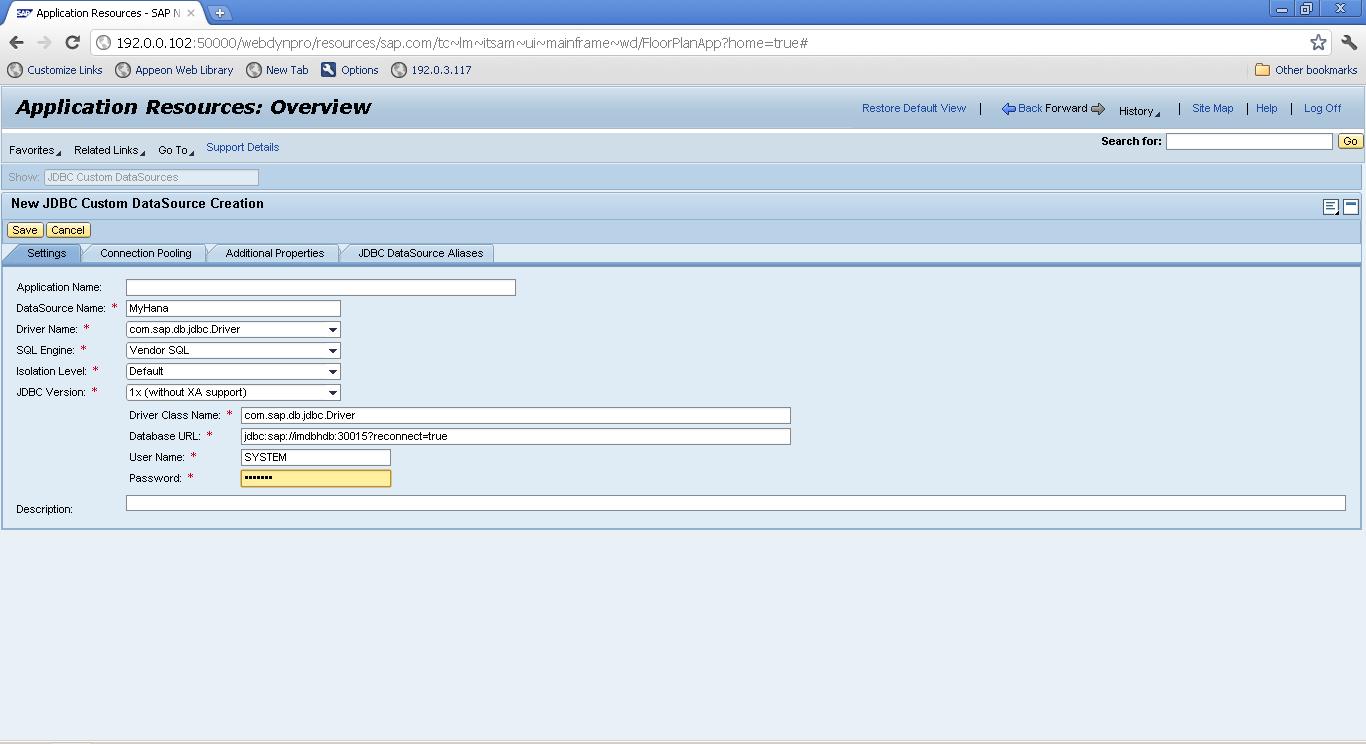
Task: Open the Related Links menu
Action: tap(109, 150)
